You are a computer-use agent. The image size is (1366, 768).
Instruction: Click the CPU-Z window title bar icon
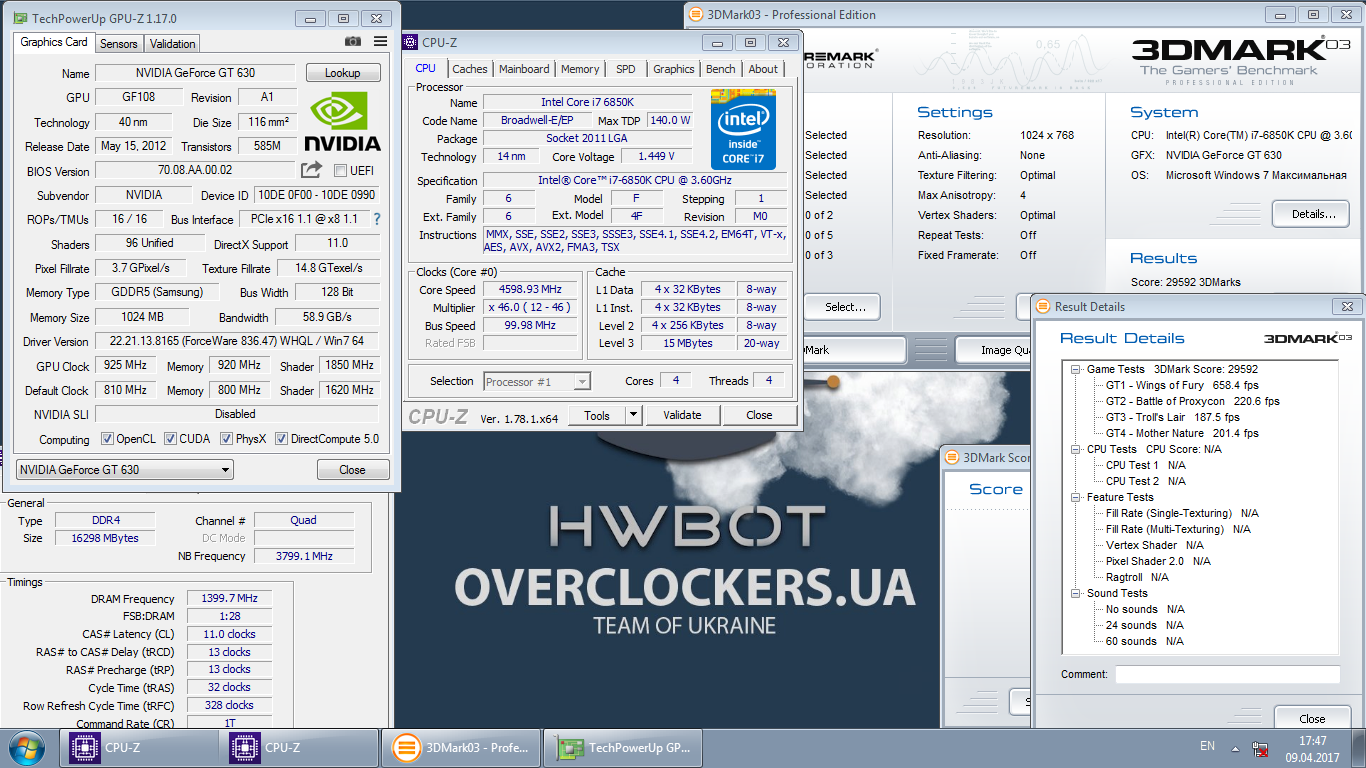tap(410, 42)
